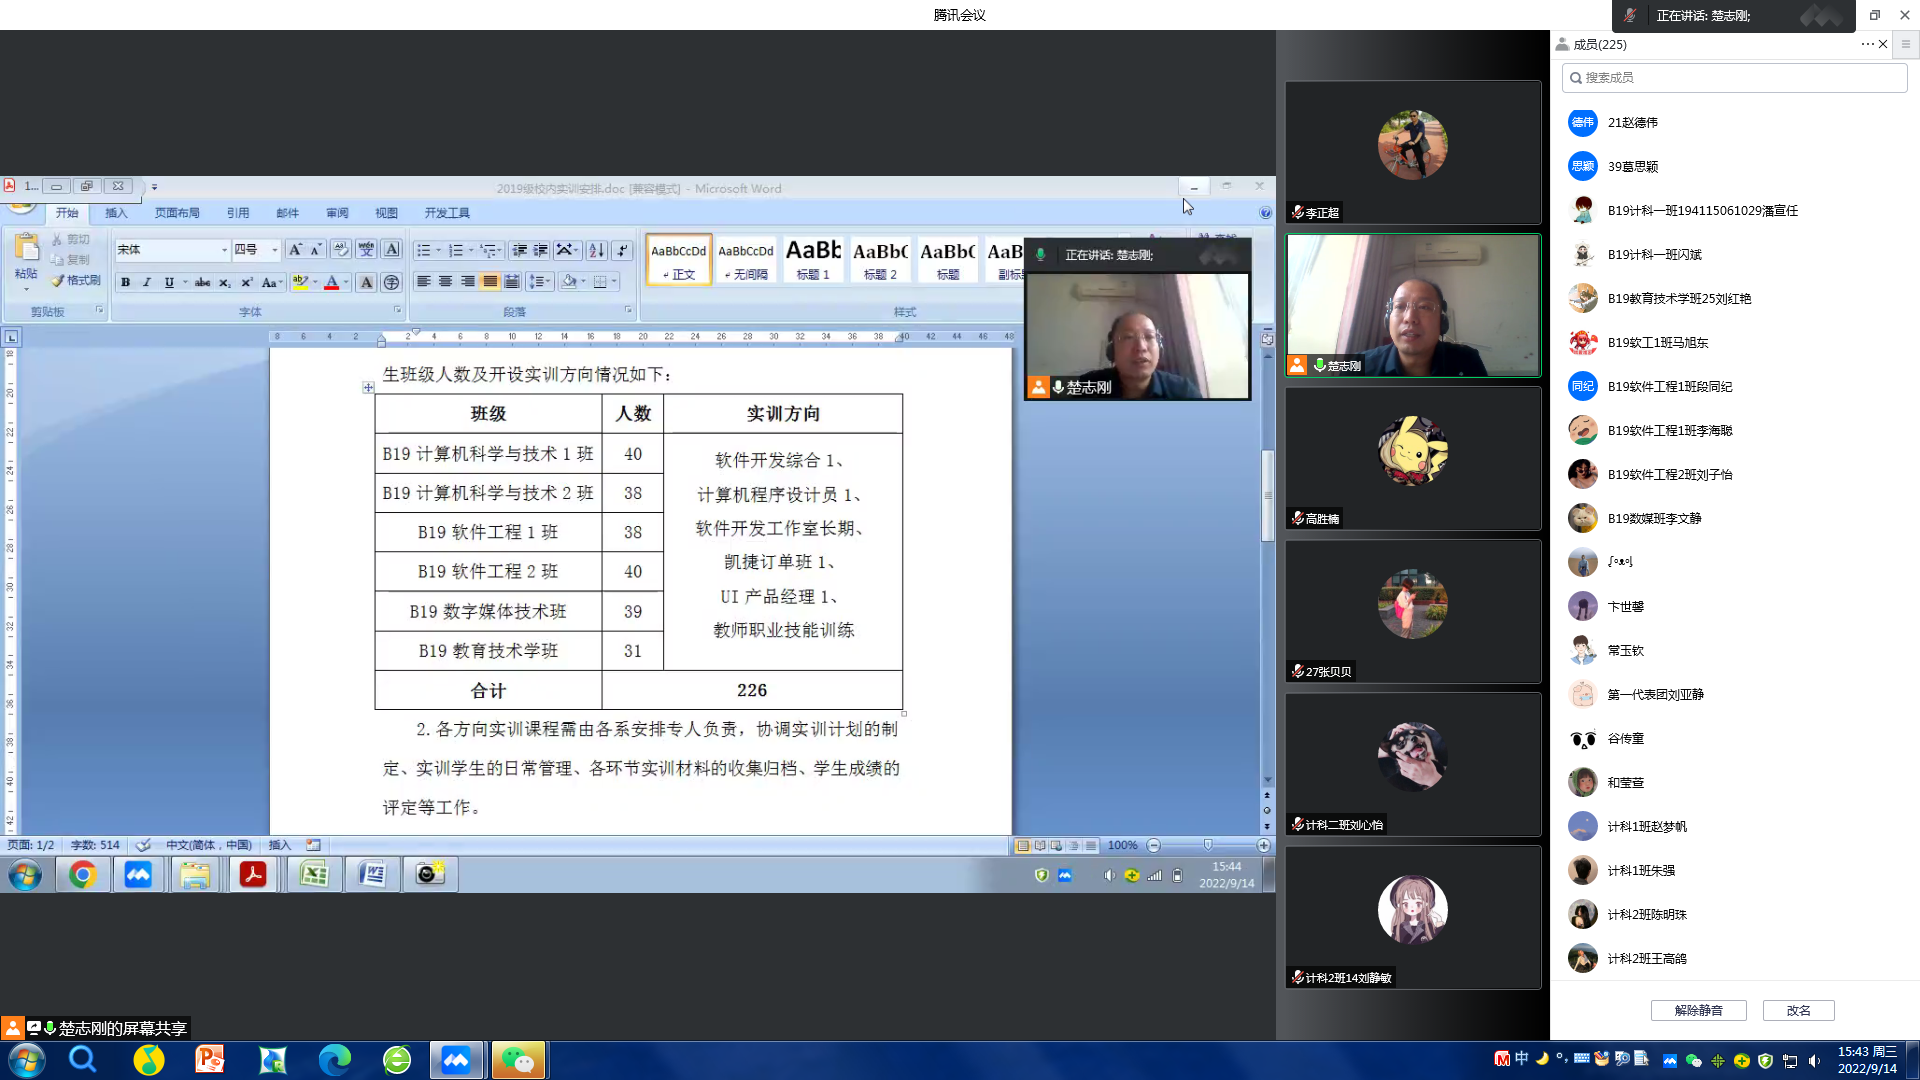Toggle italic formatting

147,281
